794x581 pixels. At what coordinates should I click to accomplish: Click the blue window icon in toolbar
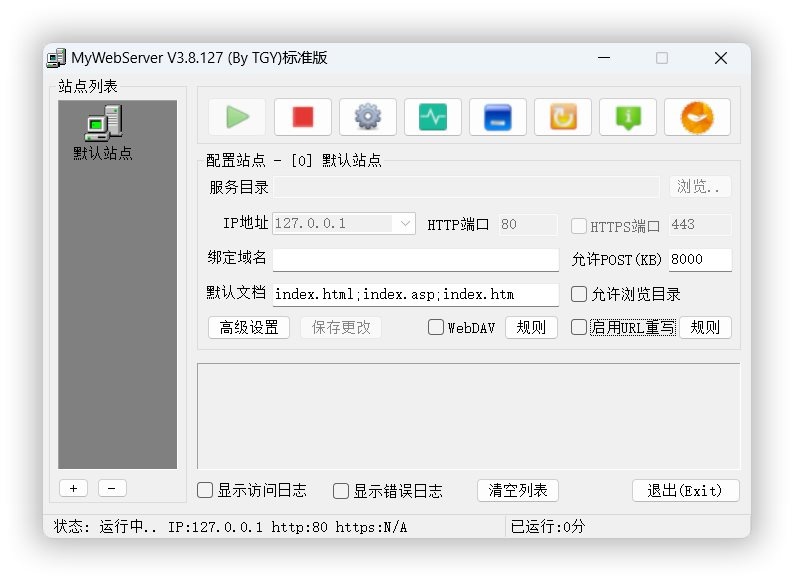[498, 117]
